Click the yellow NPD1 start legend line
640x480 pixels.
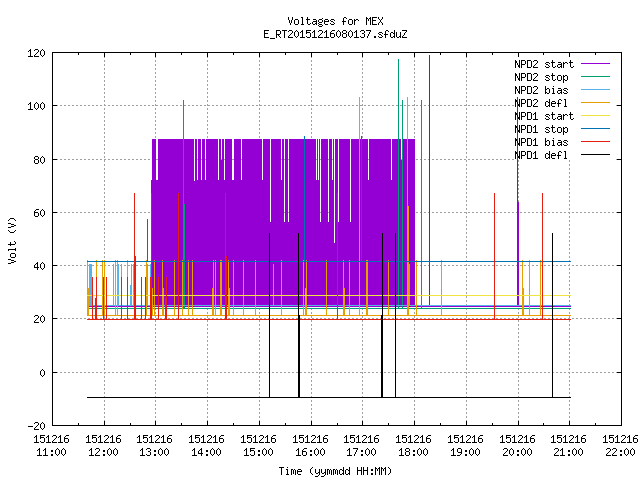click(x=596, y=116)
